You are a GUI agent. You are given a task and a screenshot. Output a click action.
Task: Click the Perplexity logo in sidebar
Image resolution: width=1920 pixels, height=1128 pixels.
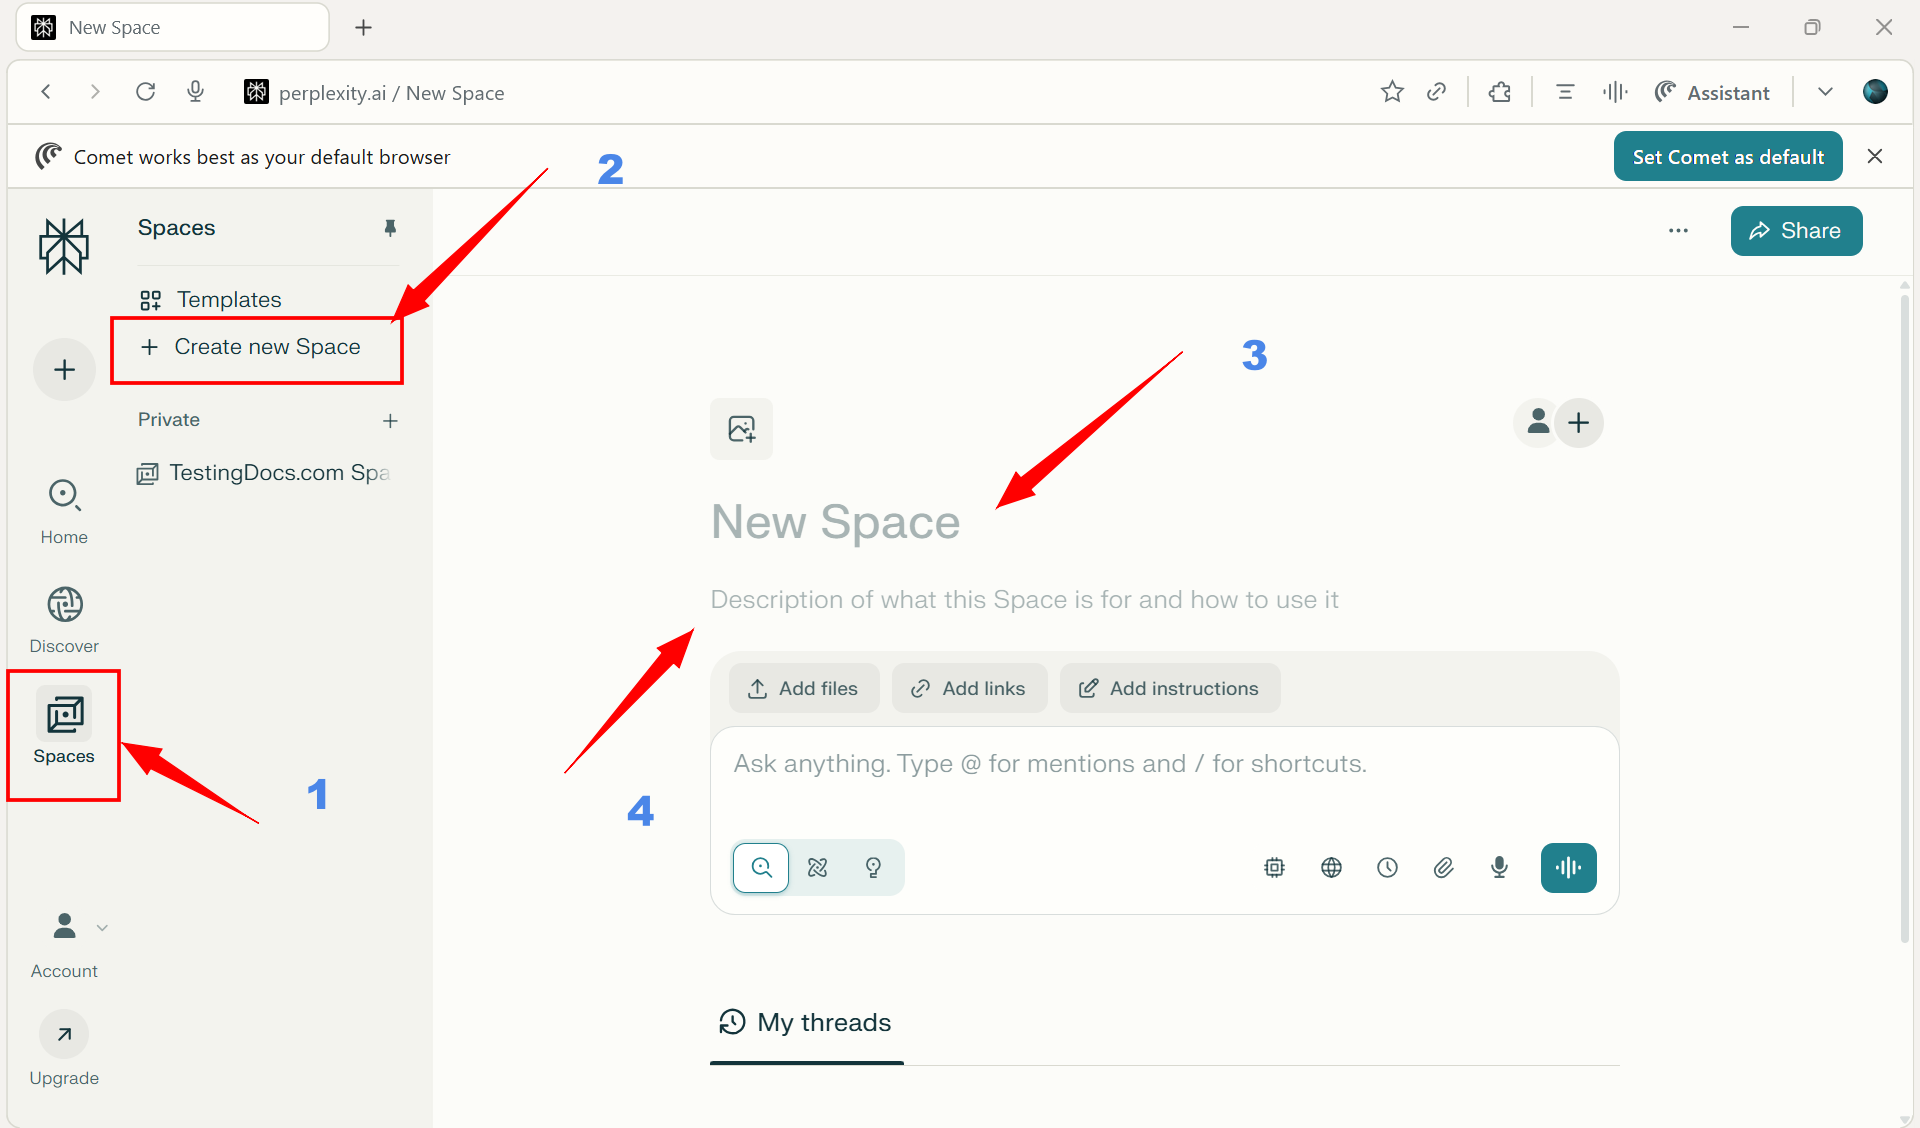pyautogui.click(x=64, y=246)
